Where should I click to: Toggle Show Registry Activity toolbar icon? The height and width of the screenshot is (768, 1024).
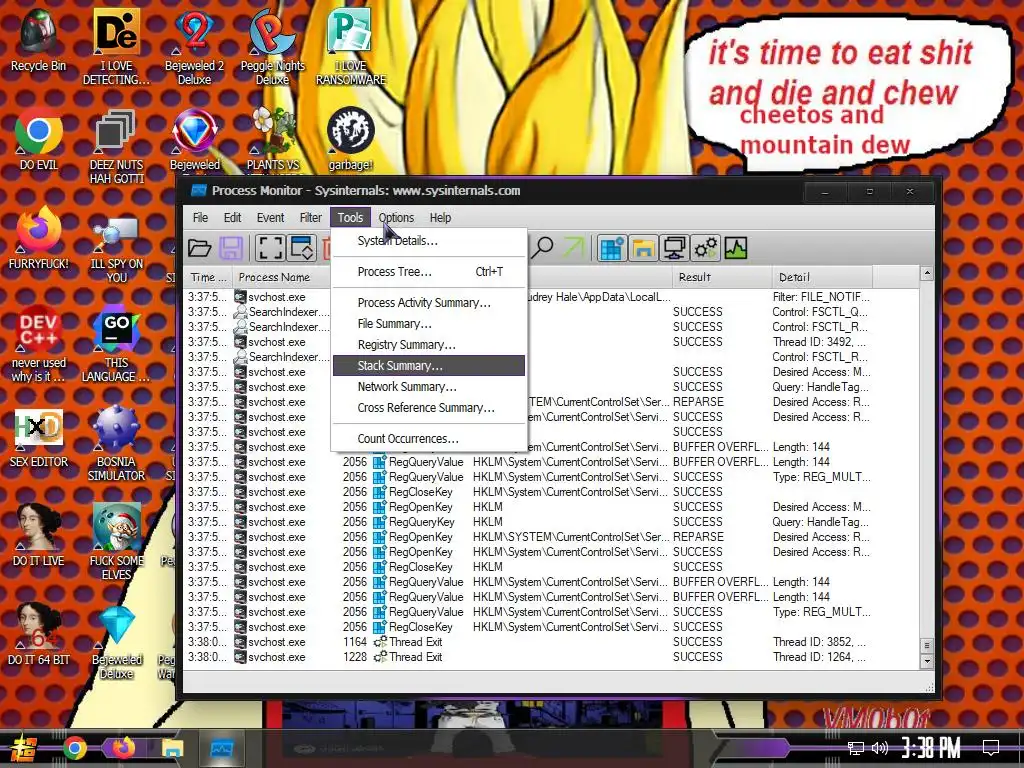coord(611,248)
